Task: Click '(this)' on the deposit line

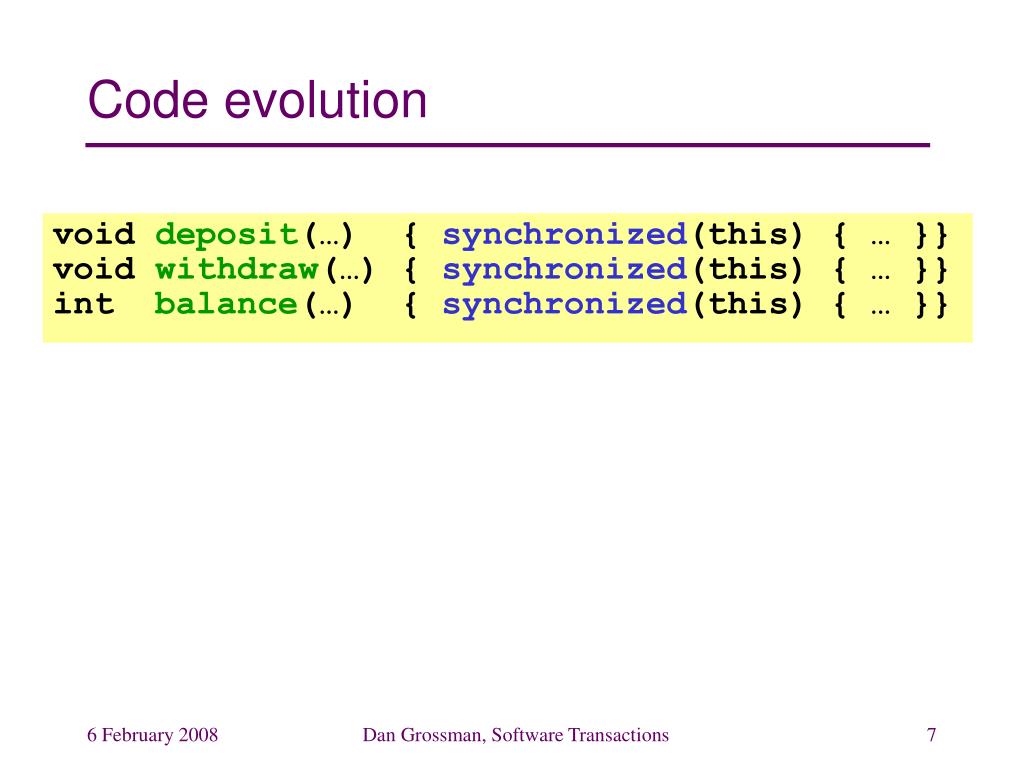Action: pyautogui.click(x=748, y=235)
